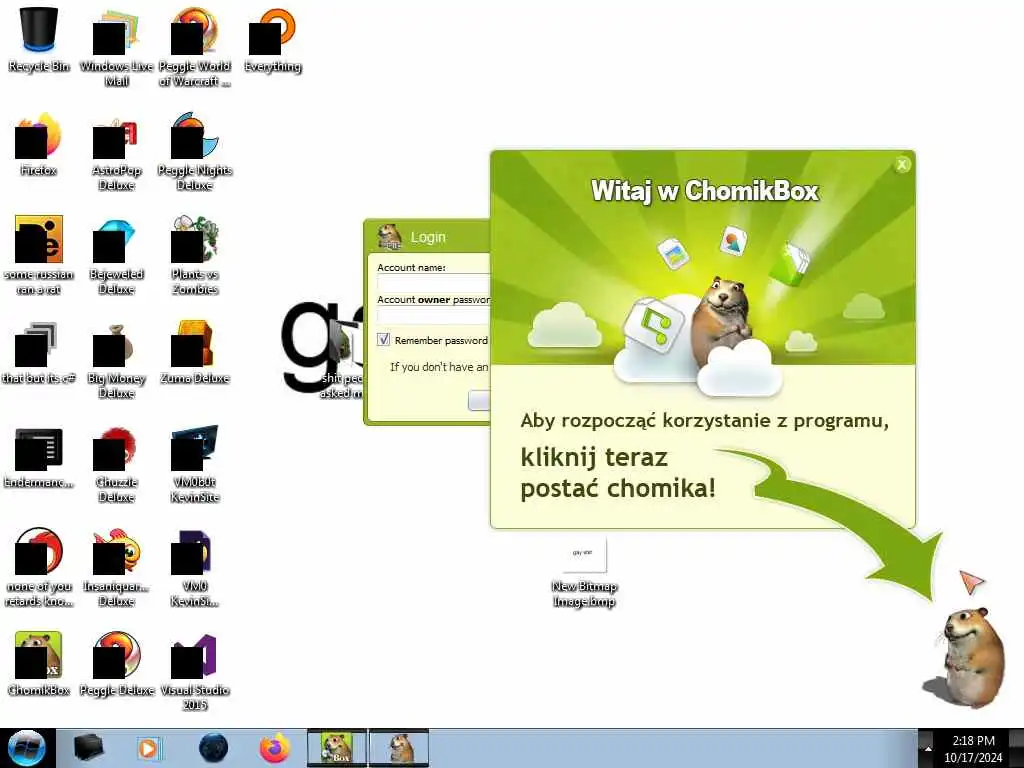Screen dimensions: 1024x768
Task: Open Zuma Deluxe desktop icon
Action: tap(195, 351)
